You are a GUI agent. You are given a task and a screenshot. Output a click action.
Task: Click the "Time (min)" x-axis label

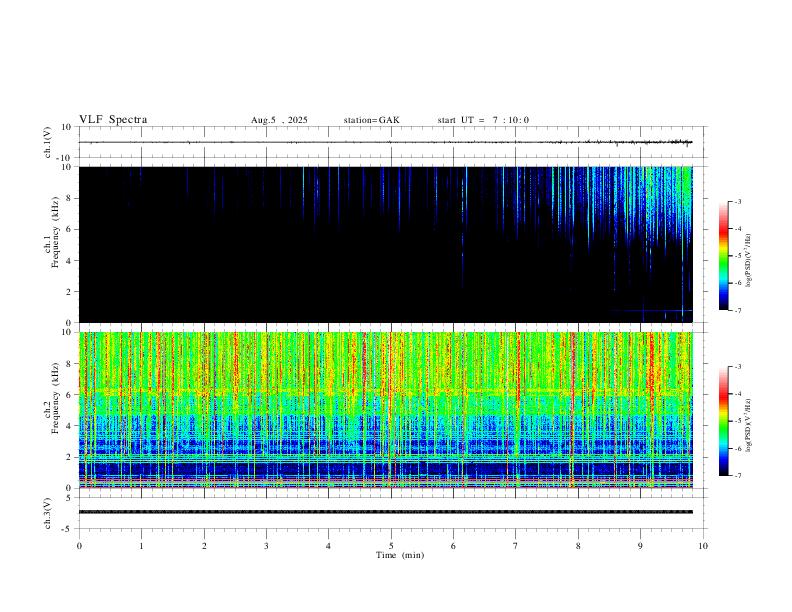(x=400, y=555)
